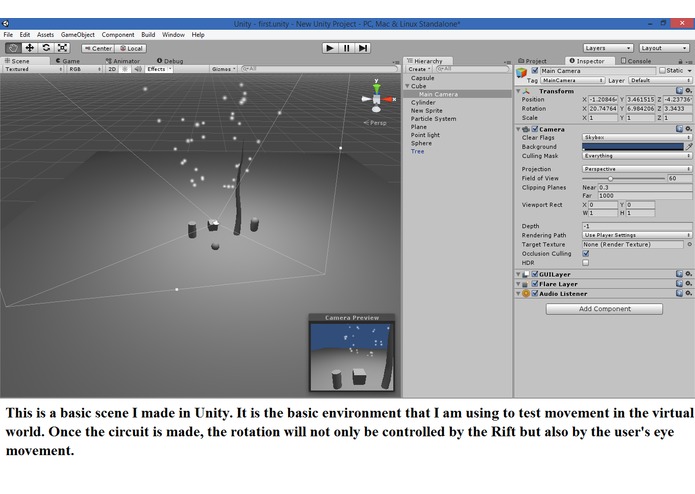Collapse the Transform component
Viewport: 695px width, 494px height.
point(518,91)
